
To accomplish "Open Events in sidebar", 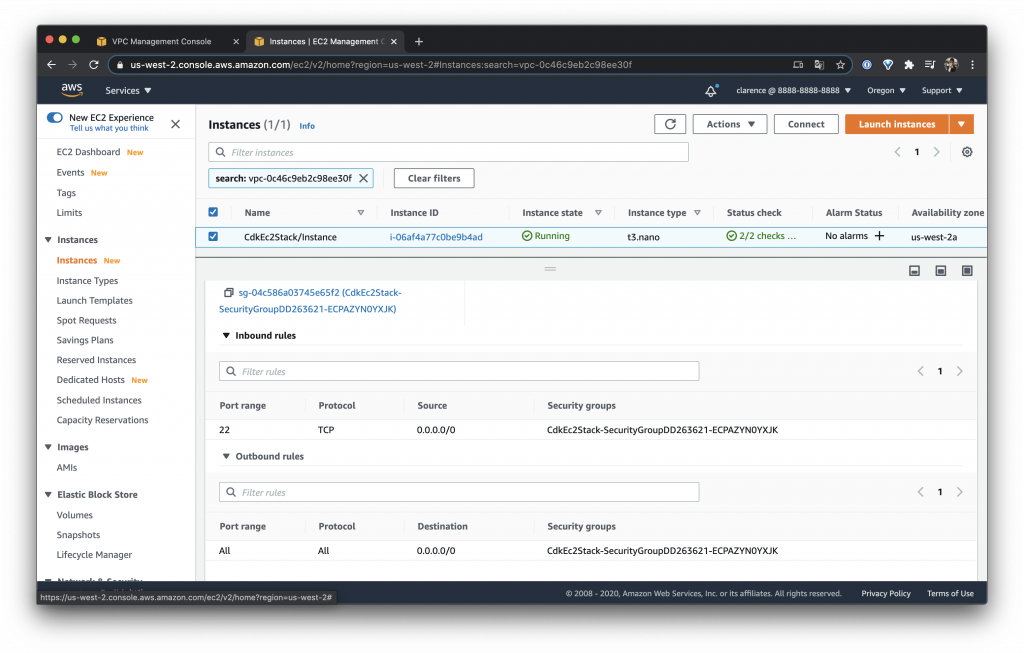I will (x=70, y=172).
